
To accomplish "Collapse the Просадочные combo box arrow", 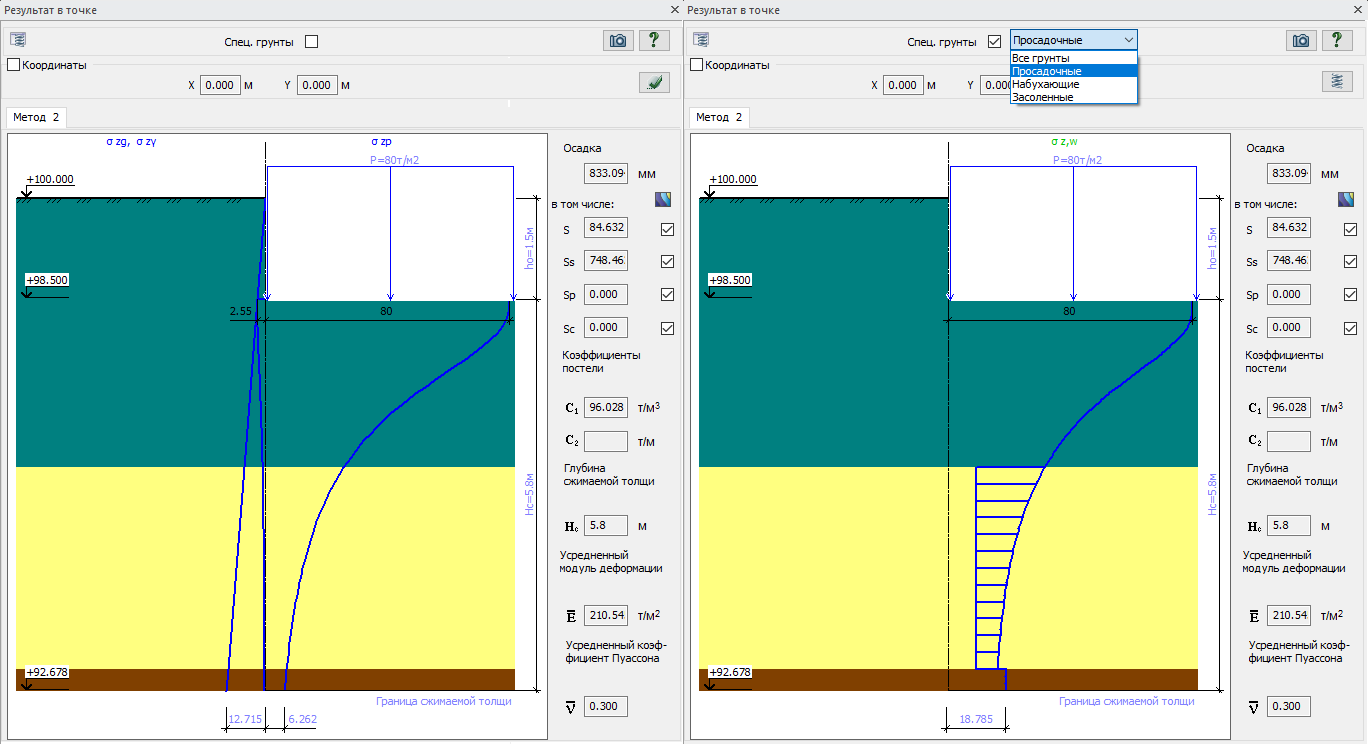I will [x=1128, y=40].
